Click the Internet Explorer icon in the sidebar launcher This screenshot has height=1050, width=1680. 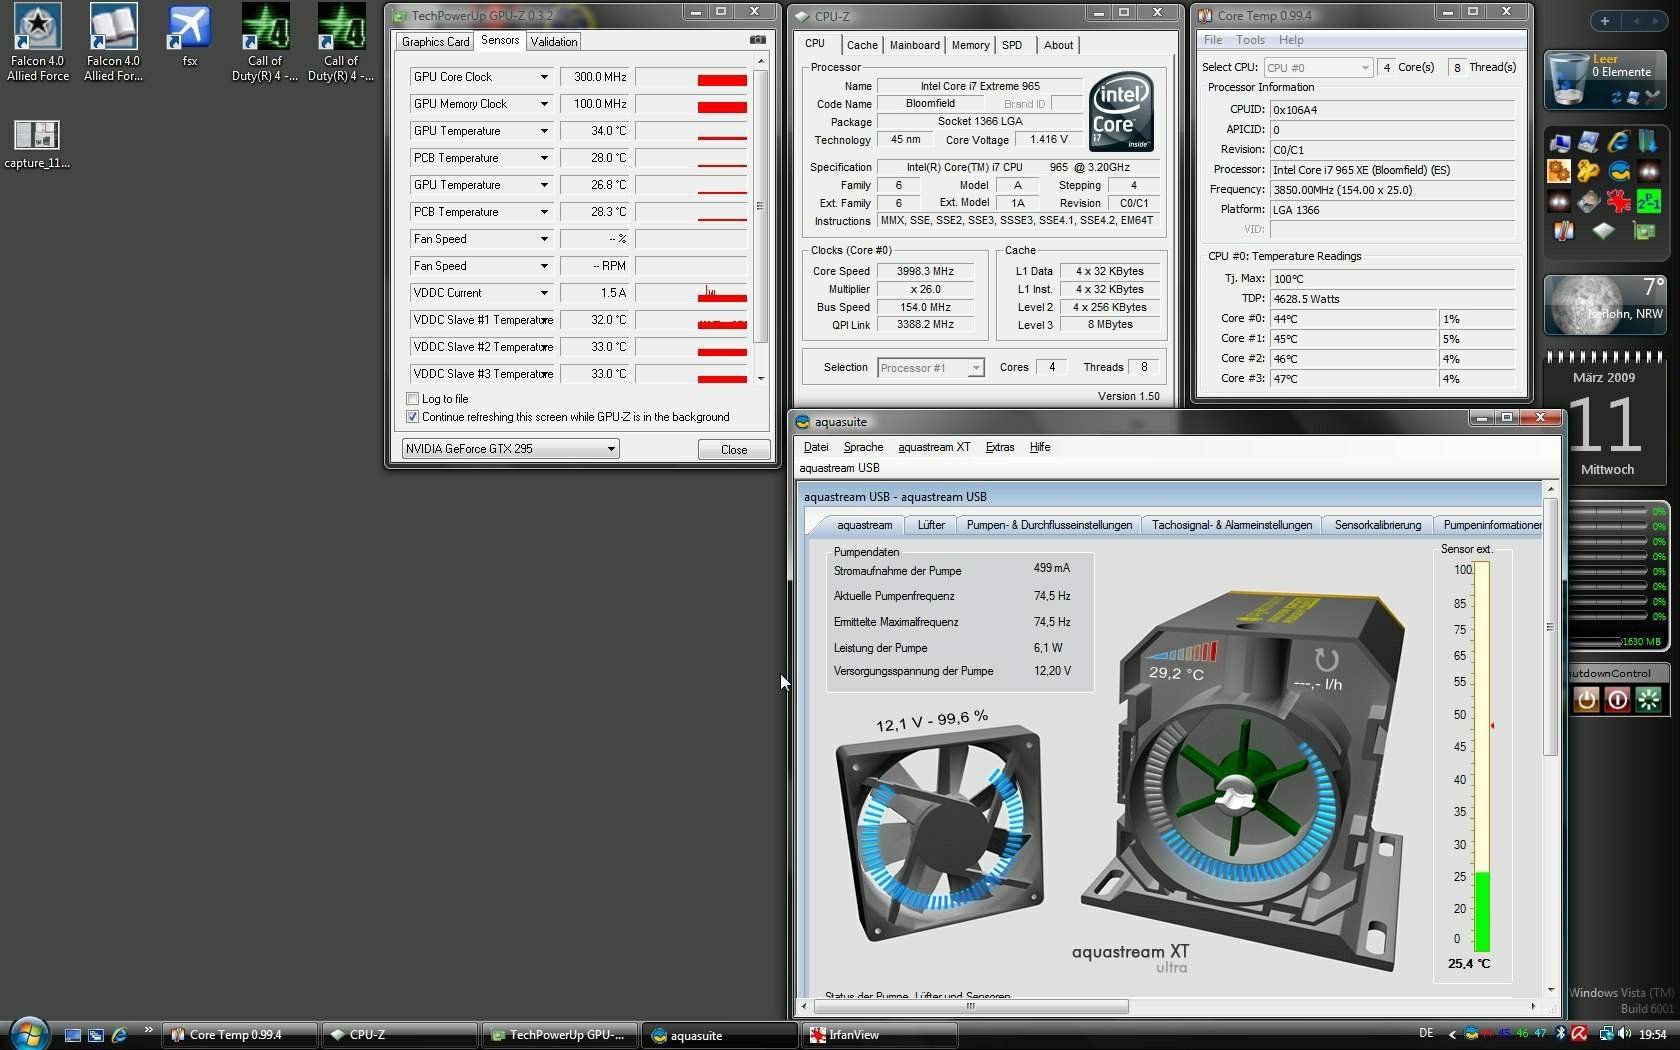pyautogui.click(x=1619, y=142)
